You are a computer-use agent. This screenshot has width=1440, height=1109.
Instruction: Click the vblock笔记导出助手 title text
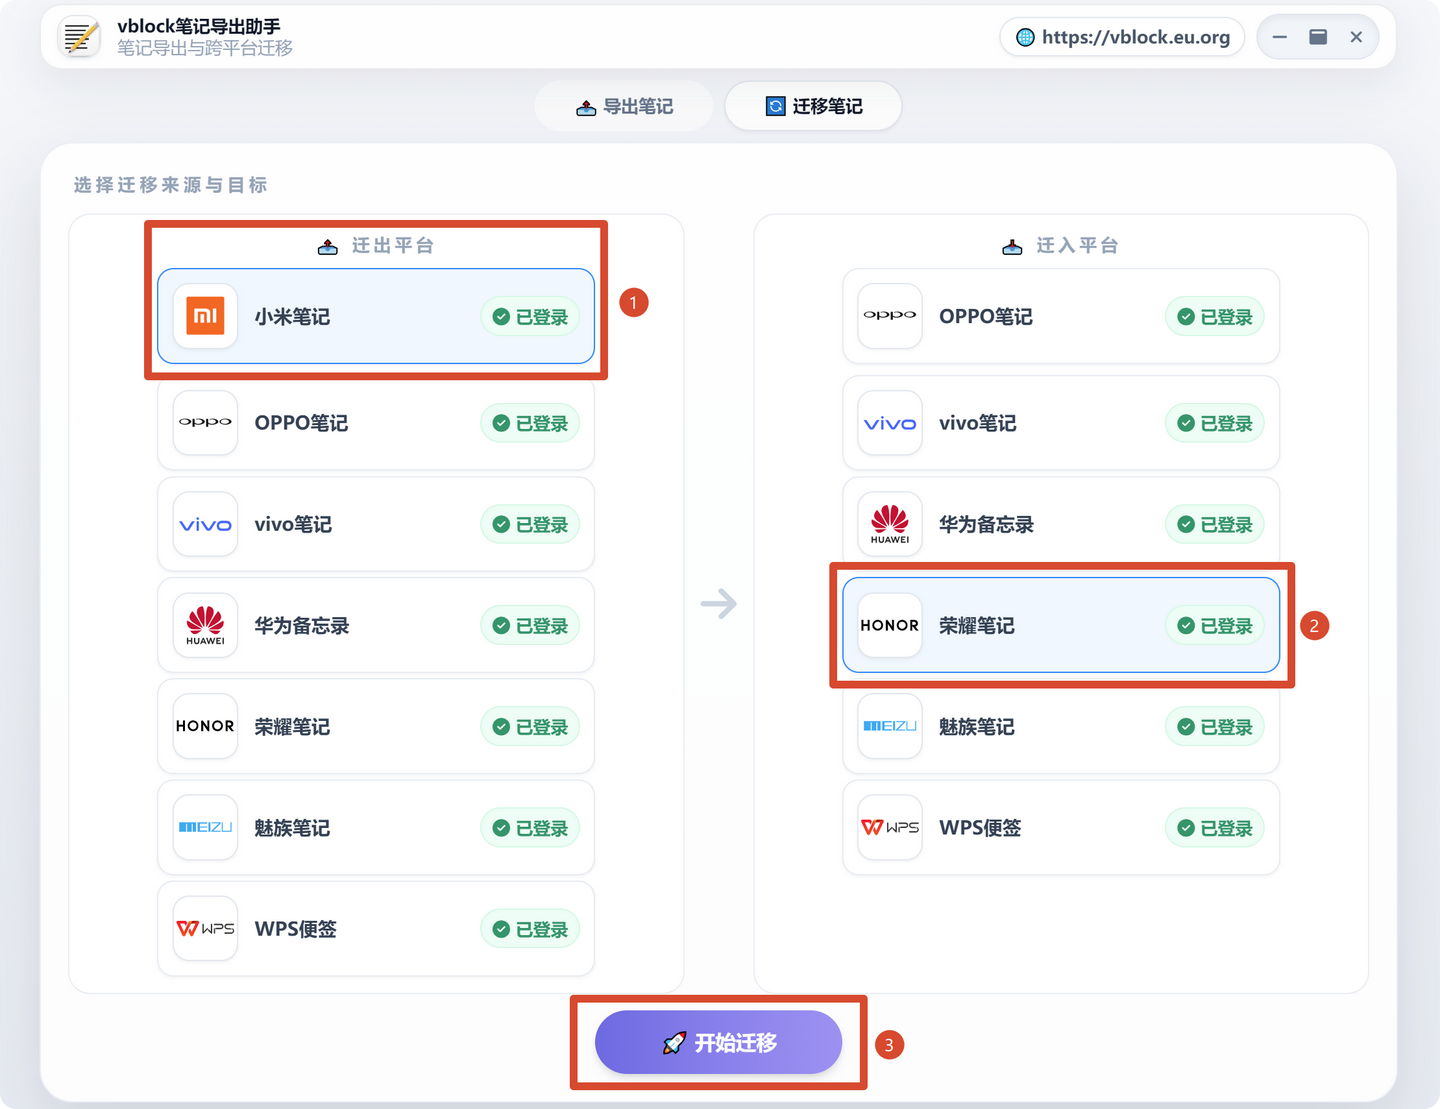click(x=199, y=27)
